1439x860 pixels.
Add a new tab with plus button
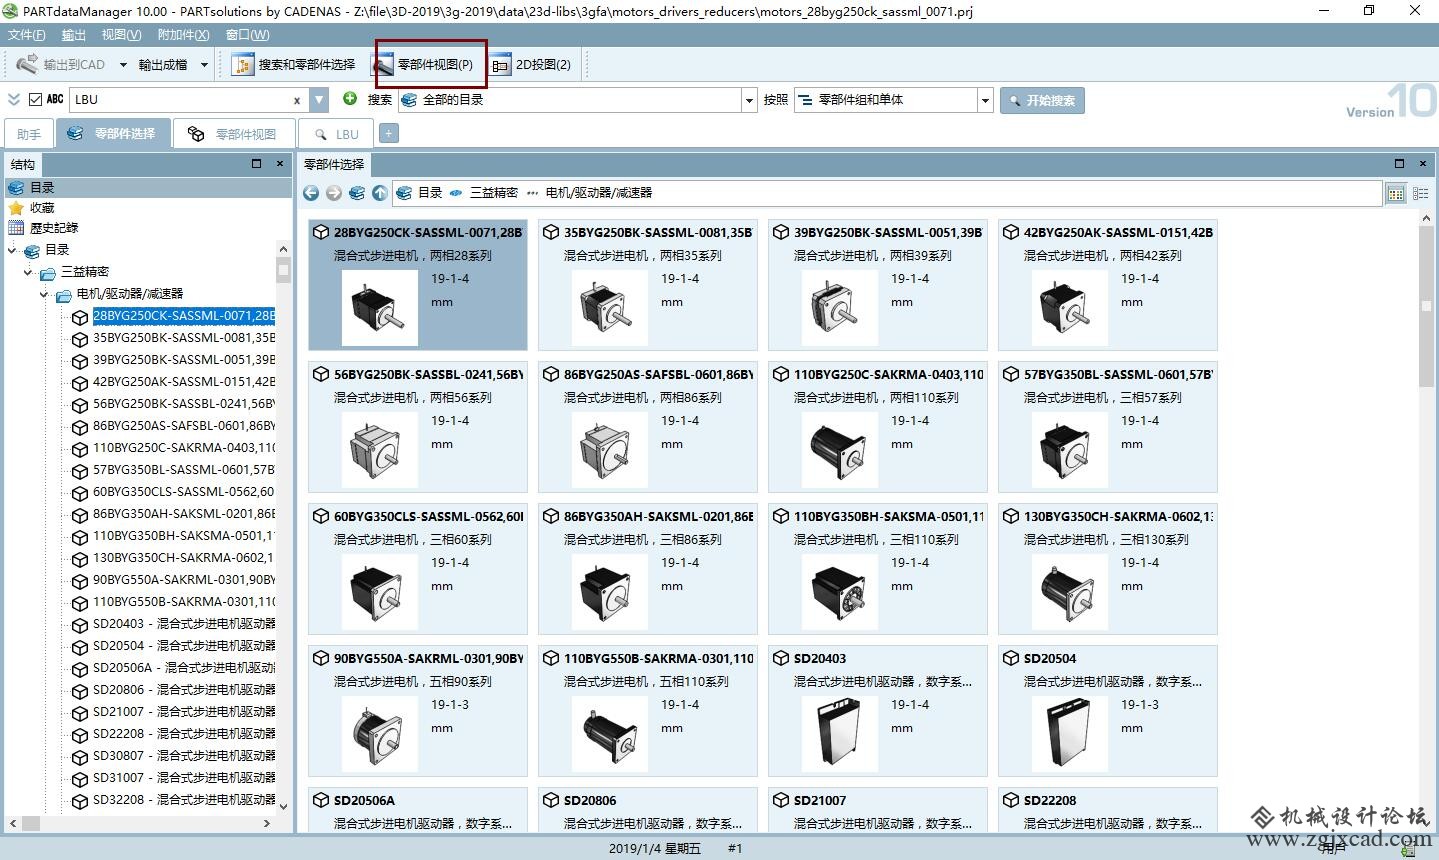click(388, 134)
